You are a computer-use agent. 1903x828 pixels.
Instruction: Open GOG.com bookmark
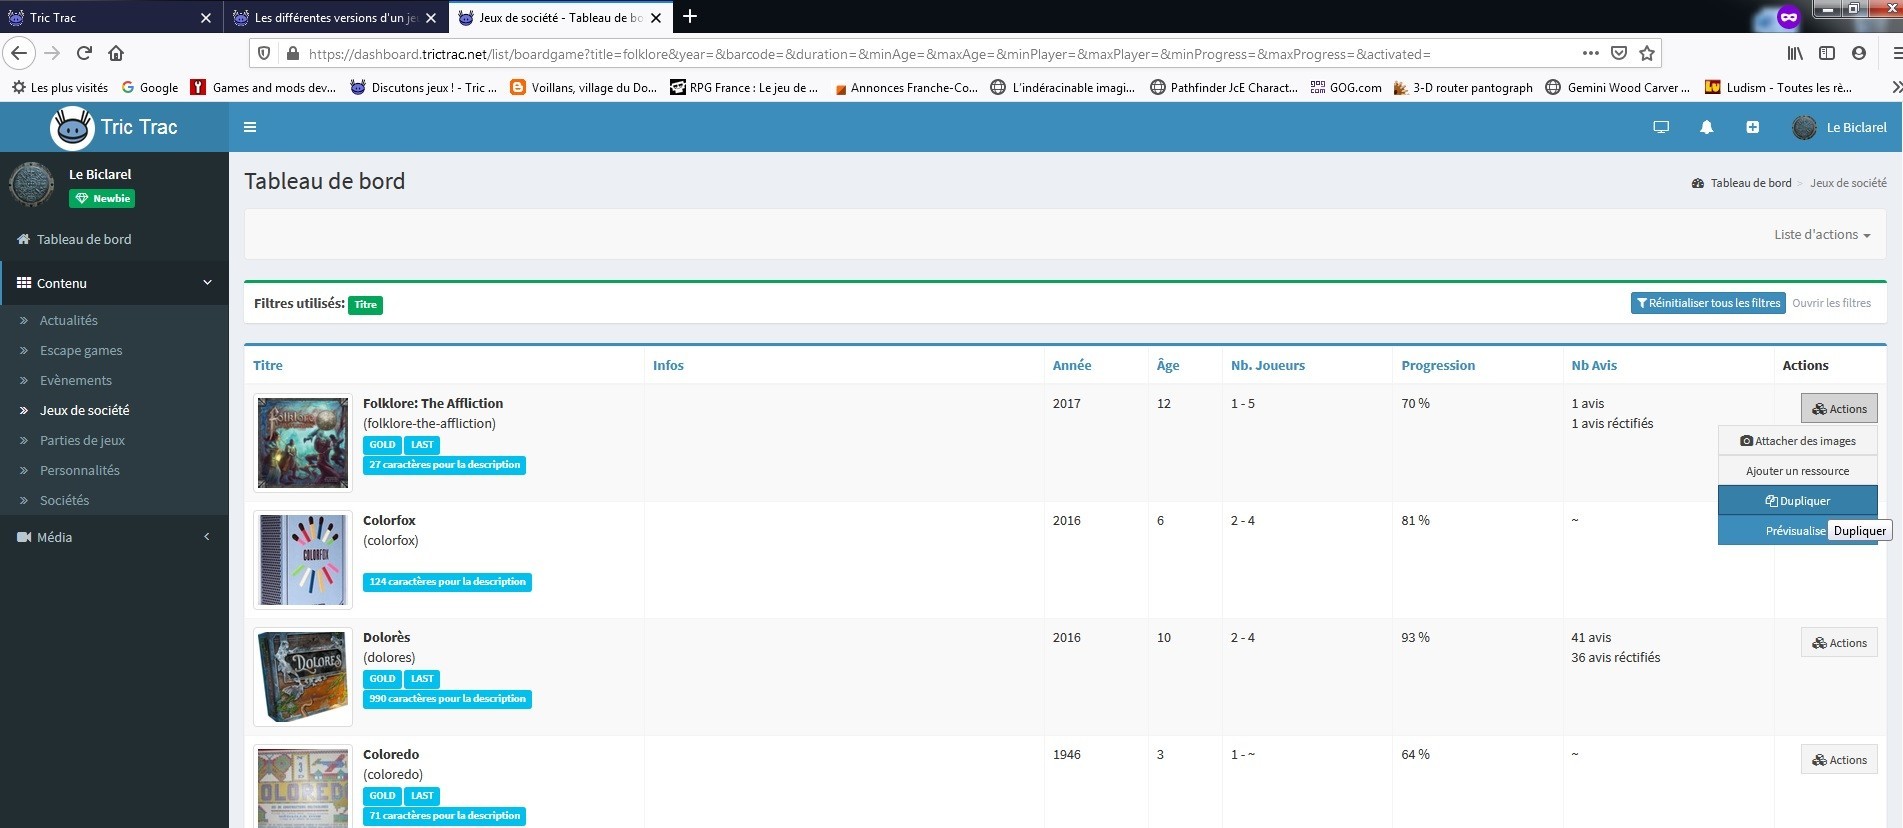1346,88
